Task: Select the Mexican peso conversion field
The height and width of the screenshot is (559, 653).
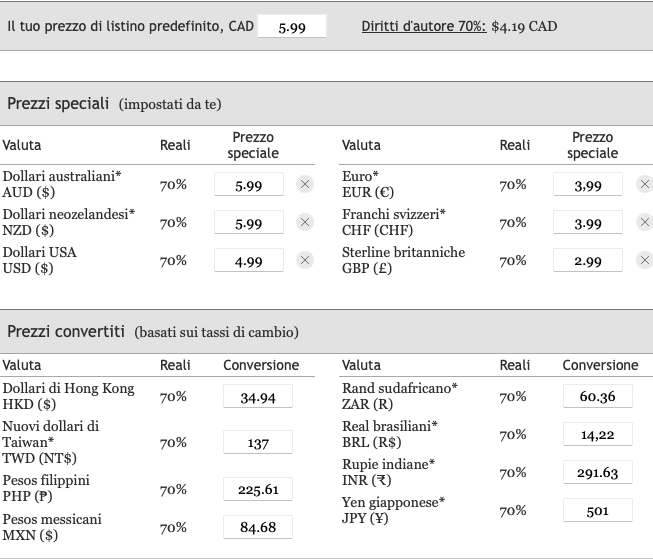Action: (x=258, y=527)
